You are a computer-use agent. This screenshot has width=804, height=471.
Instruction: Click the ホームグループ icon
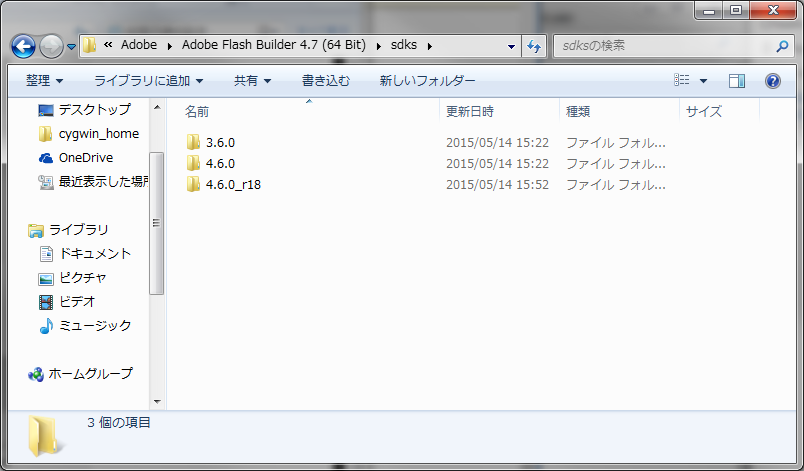pos(36,375)
